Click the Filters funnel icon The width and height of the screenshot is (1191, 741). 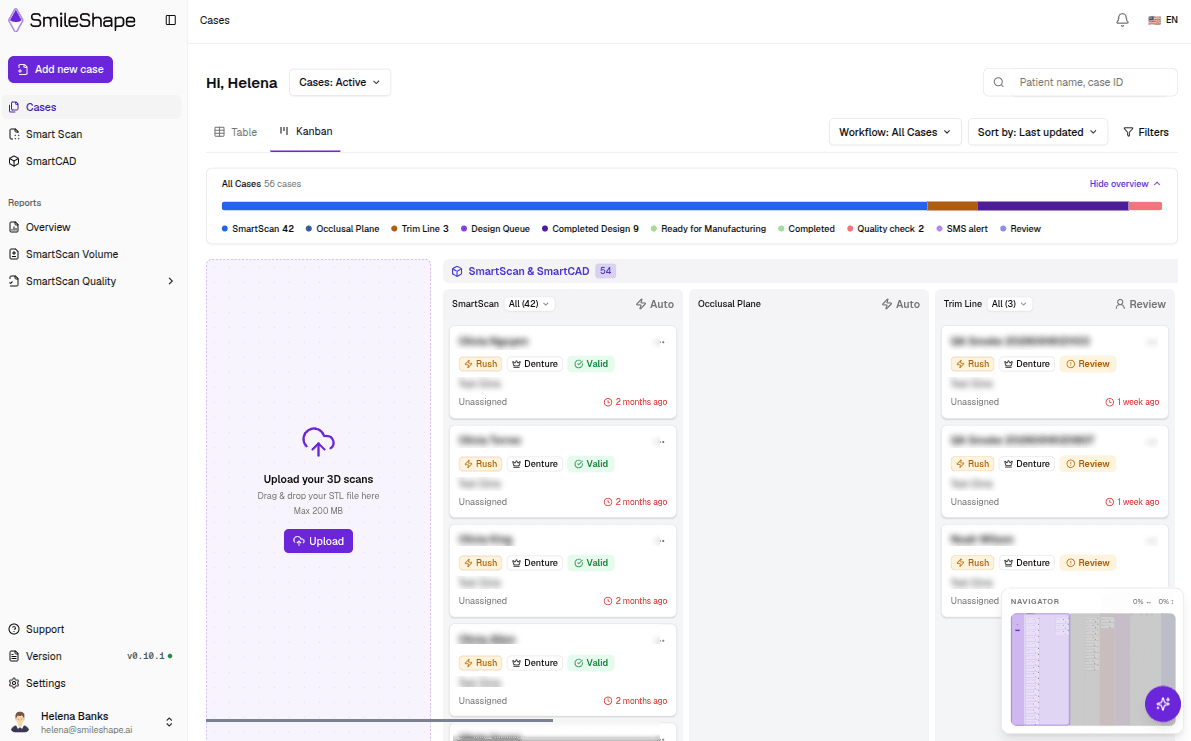1128,132
